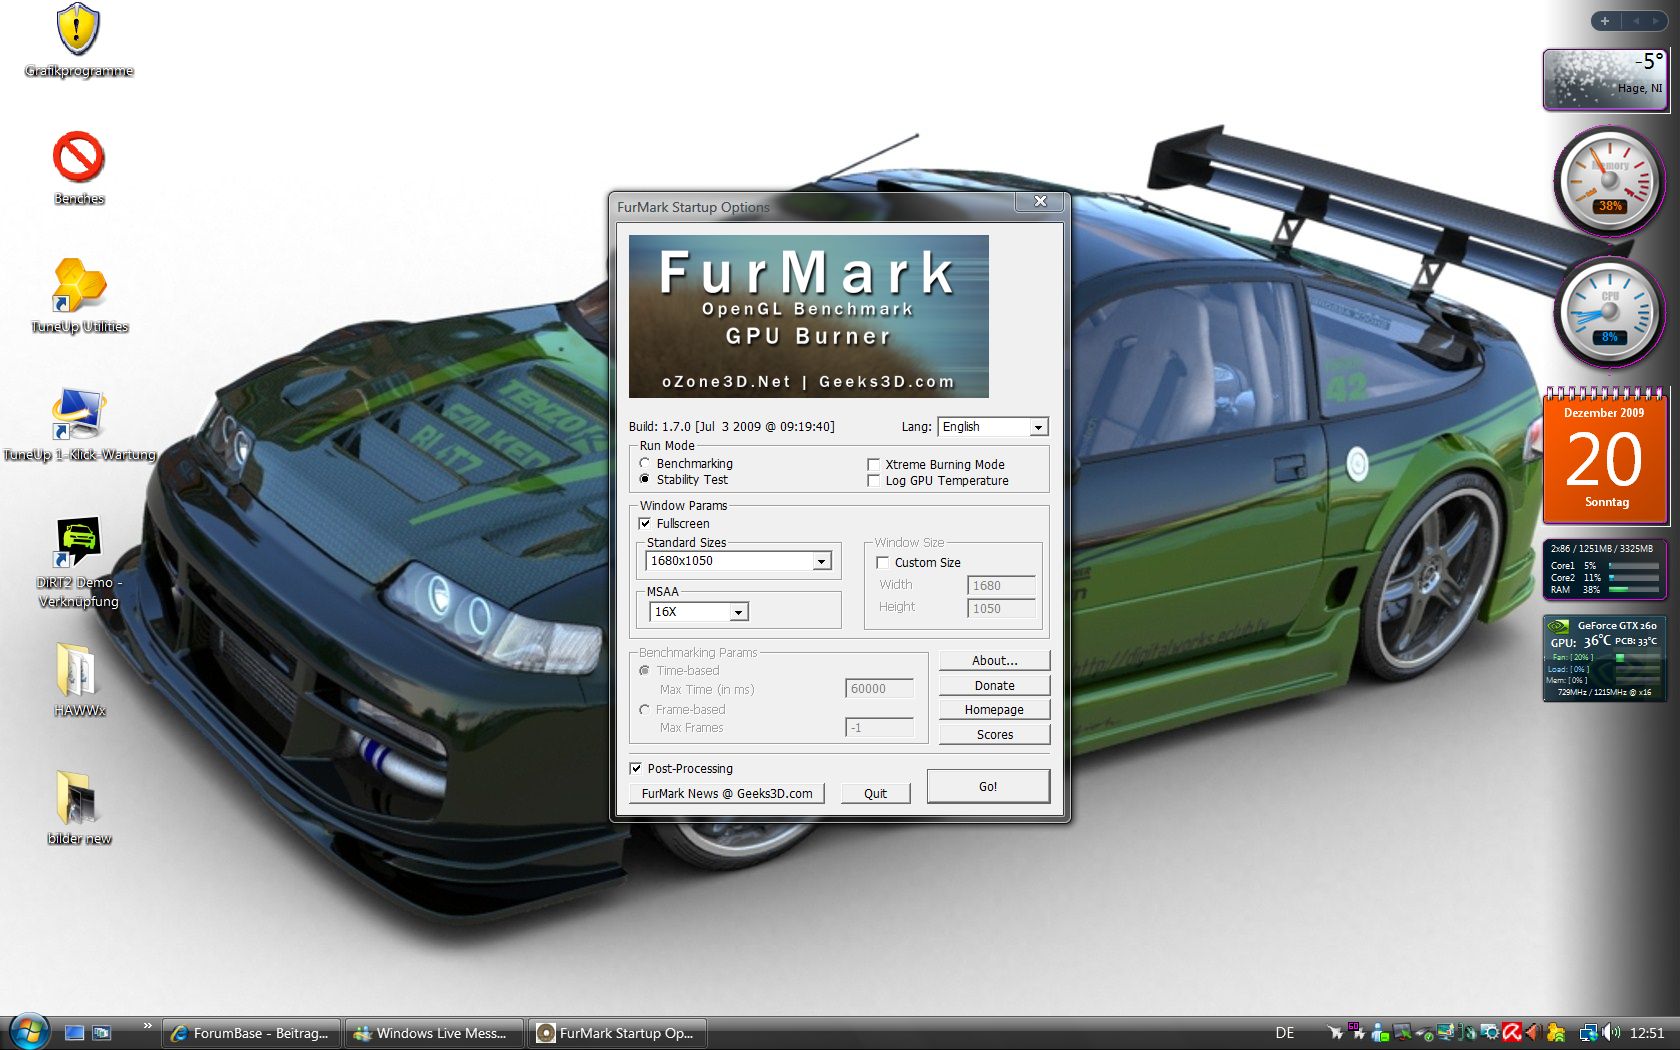Open the Avira antivirus tray icon
This screenshot has height=1050, width=1680.
pyautogui.click(x=1511, y=1032)
